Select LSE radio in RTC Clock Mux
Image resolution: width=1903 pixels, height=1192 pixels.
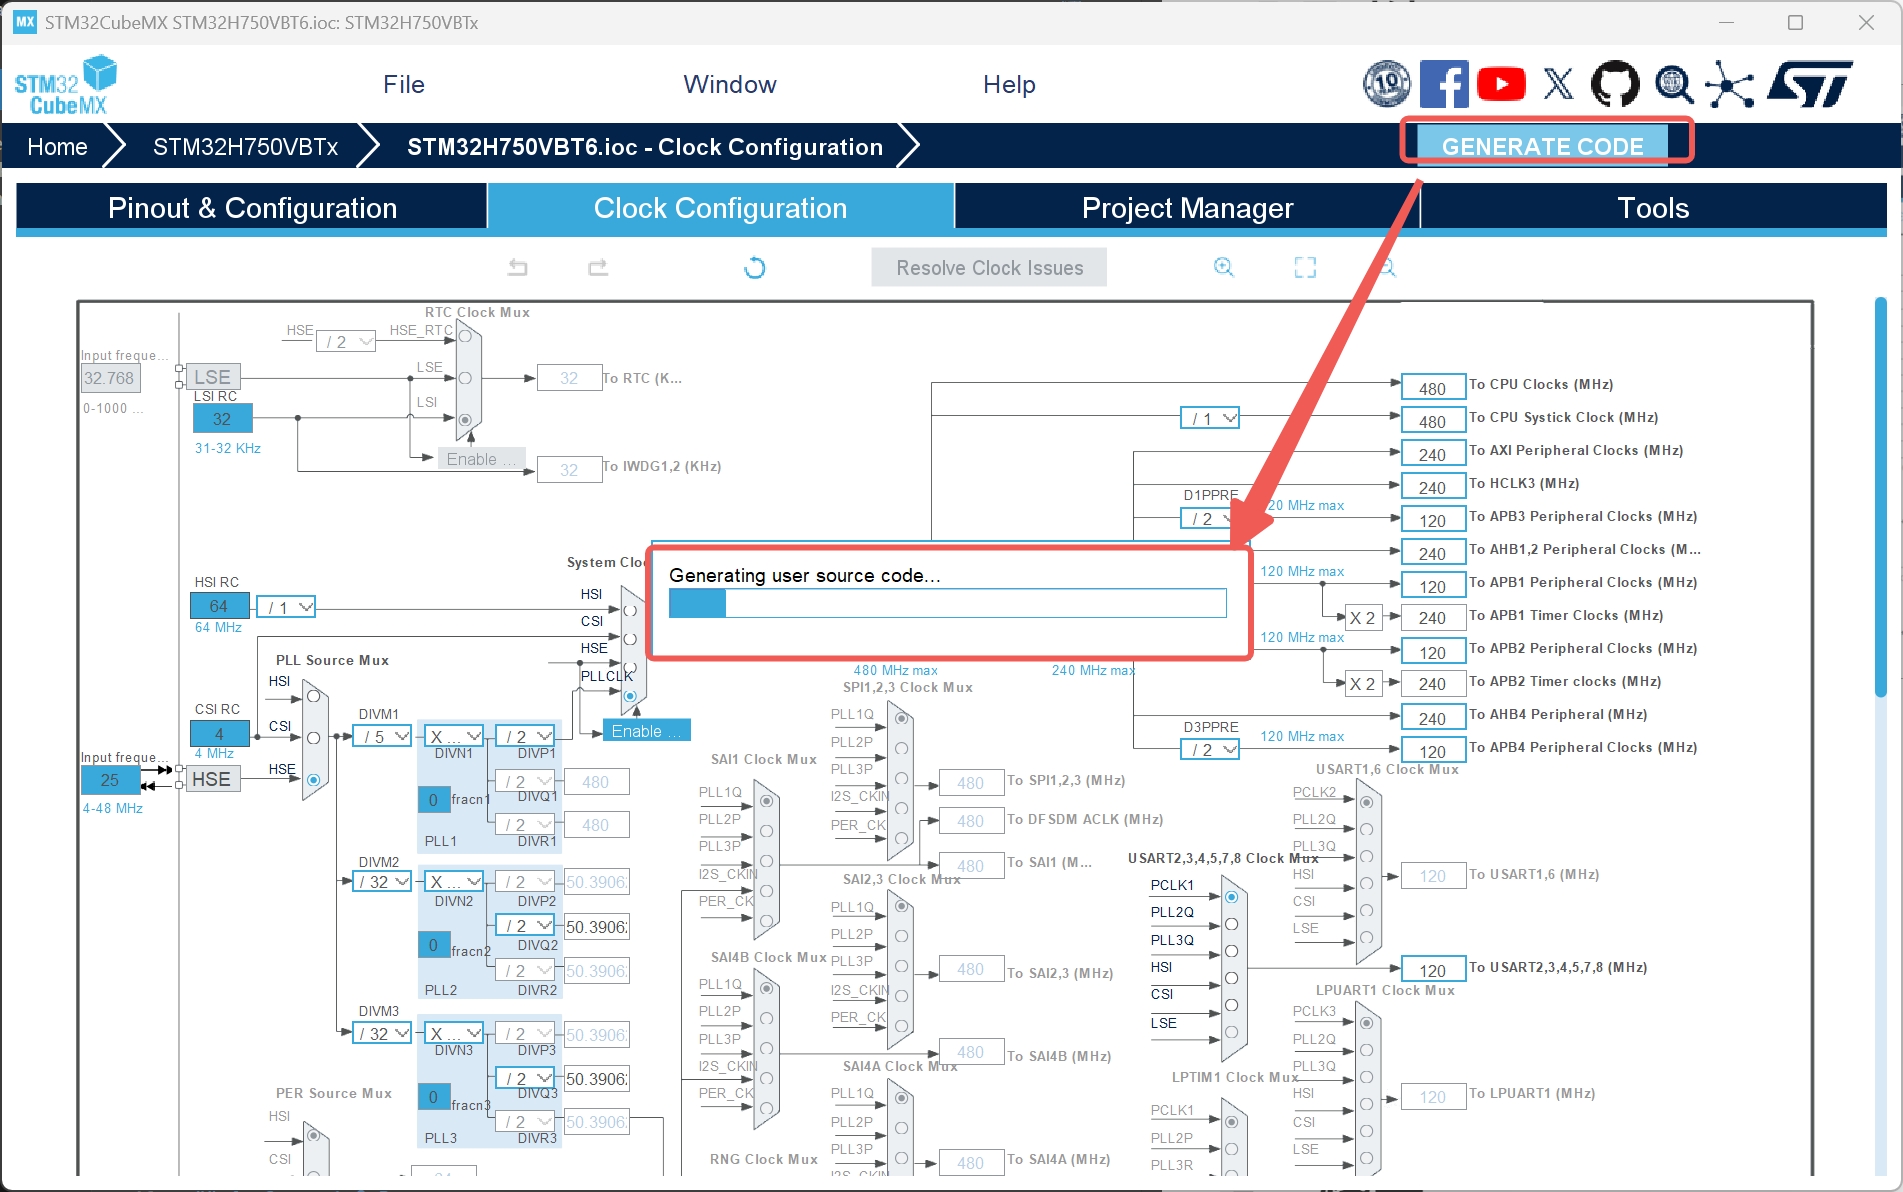coord(465,378)
